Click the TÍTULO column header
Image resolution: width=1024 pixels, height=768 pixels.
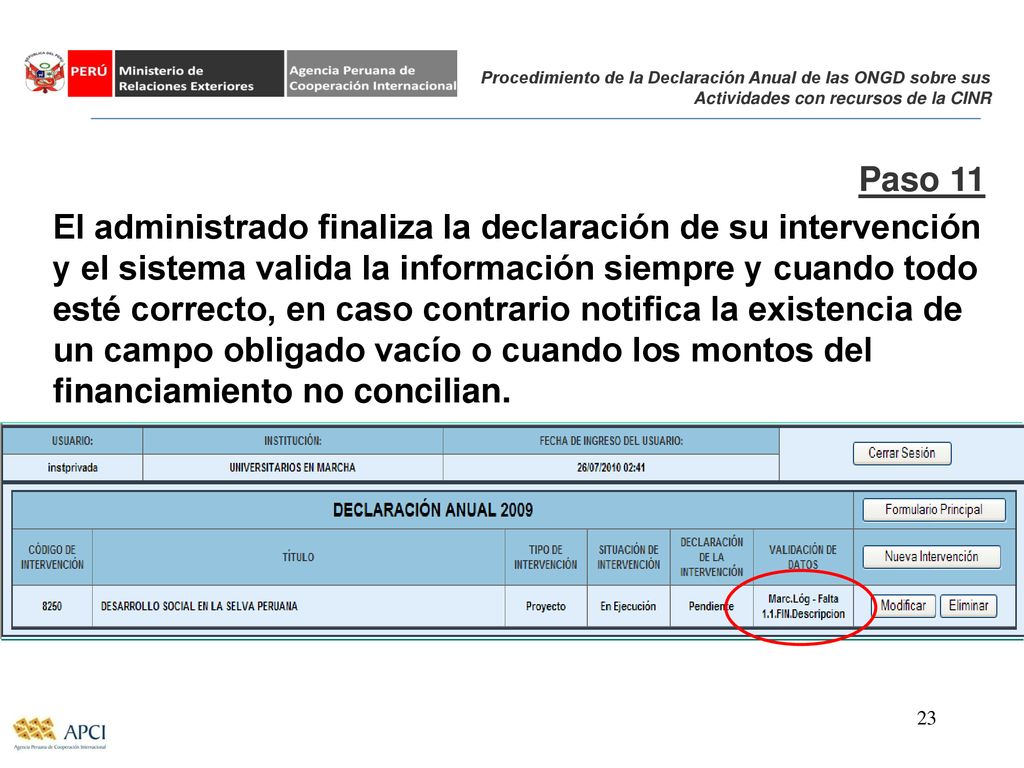point(298,557)
